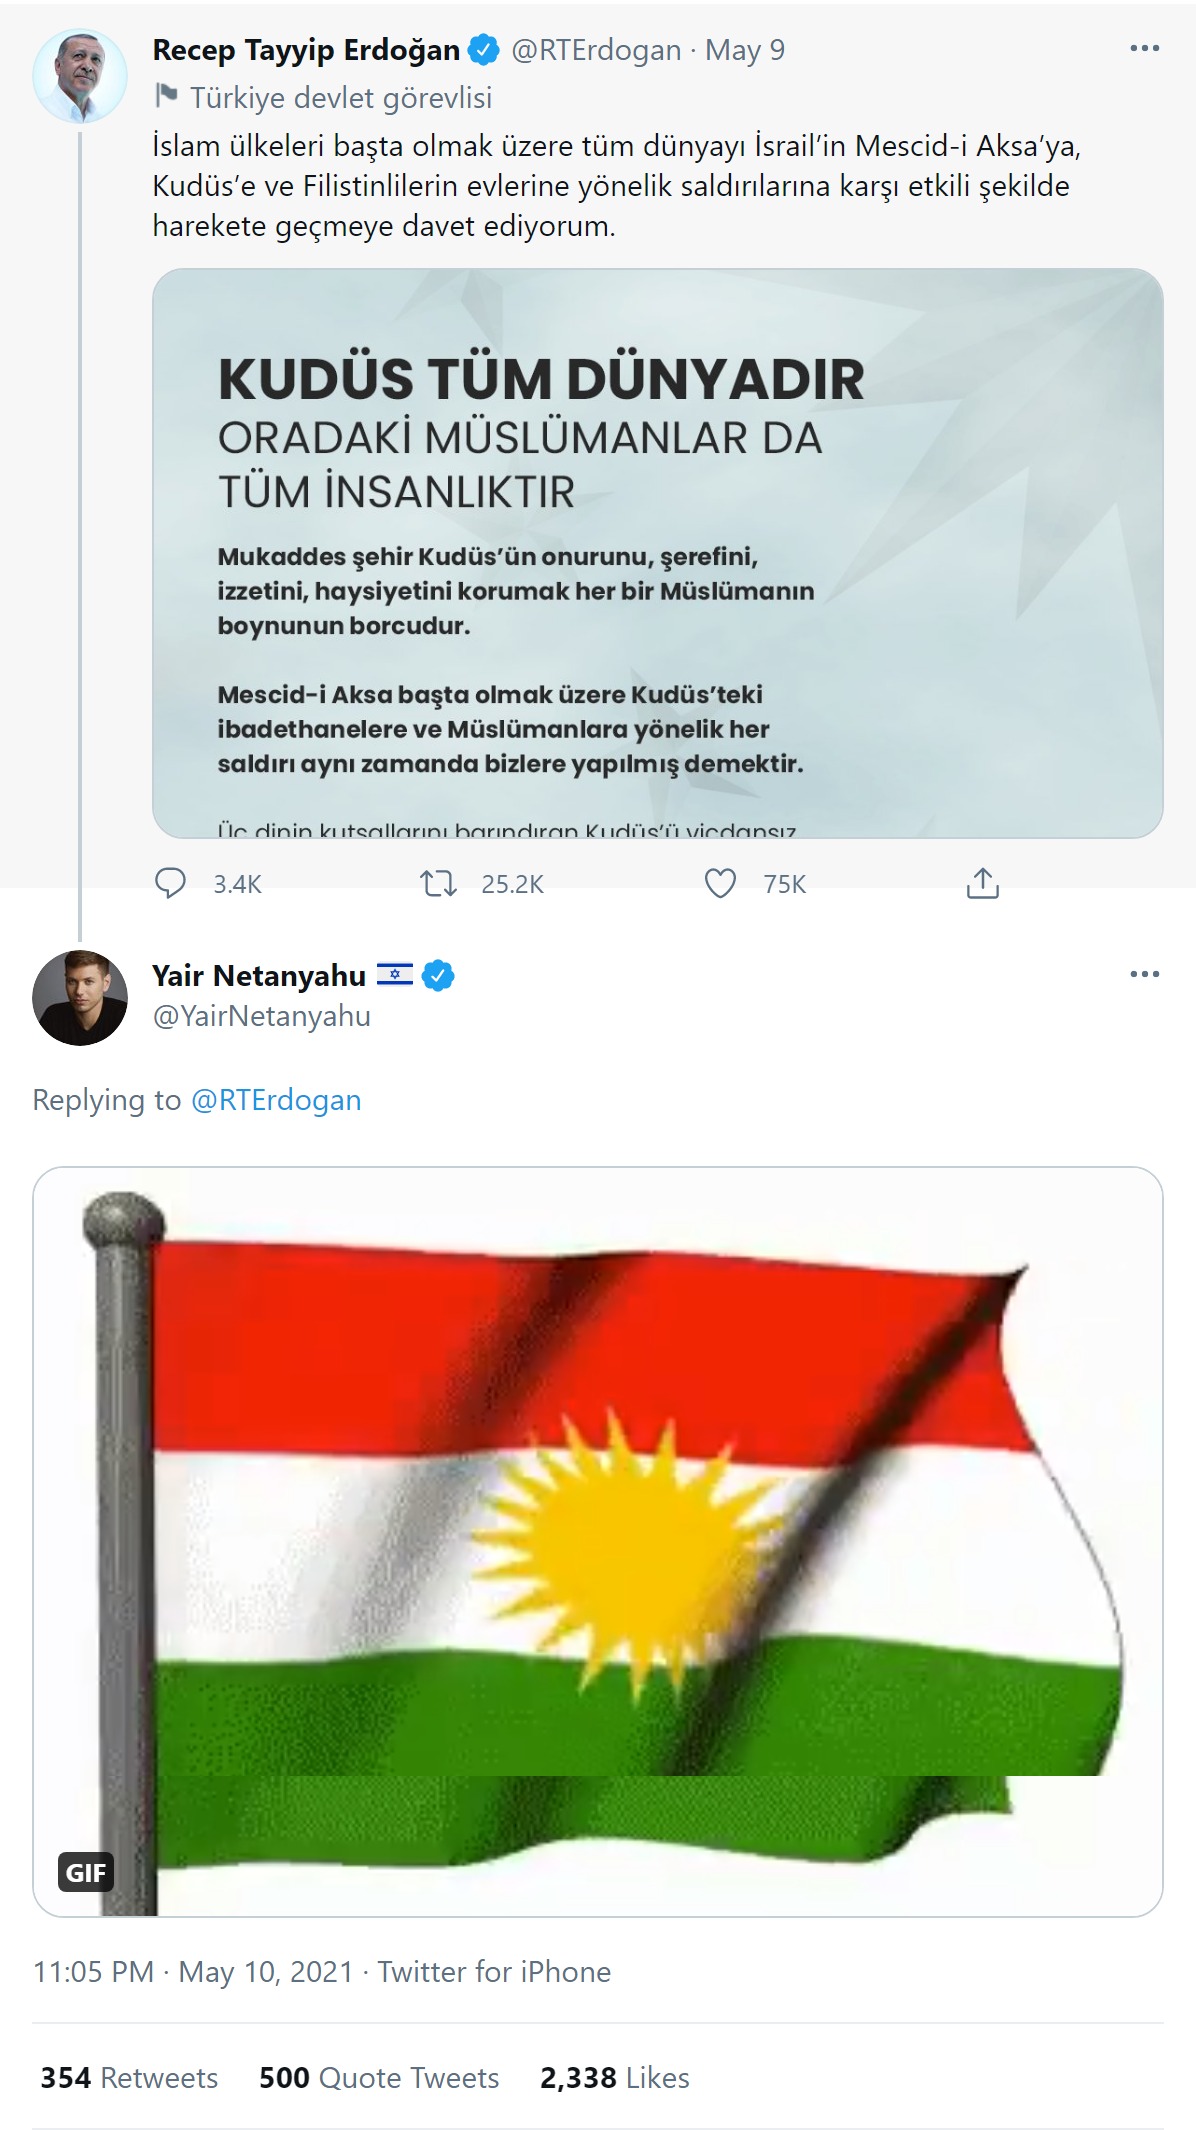Like Erdoğan's tweet with the heart icon

coord(720,883)
